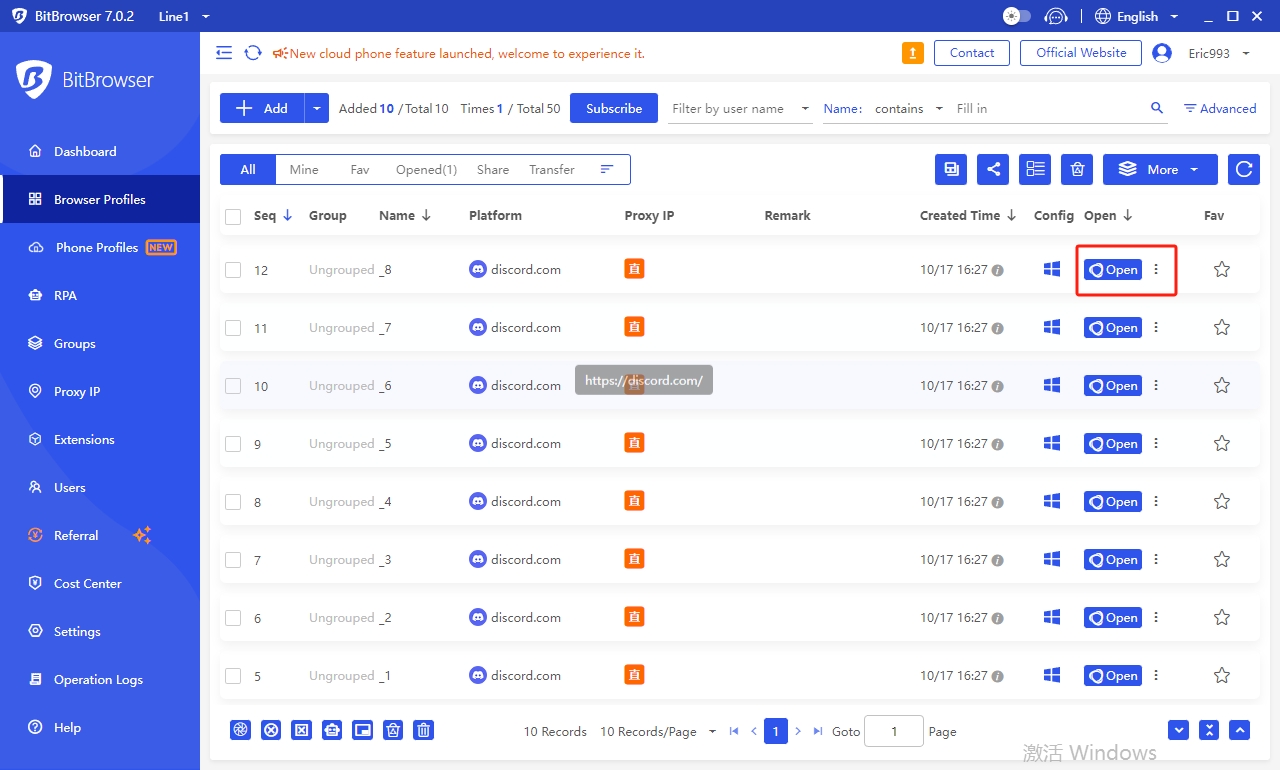Viewport: 1280px width, 770px height.
Task: Star the _5 profile as favorite
Action: [1221, 443]
